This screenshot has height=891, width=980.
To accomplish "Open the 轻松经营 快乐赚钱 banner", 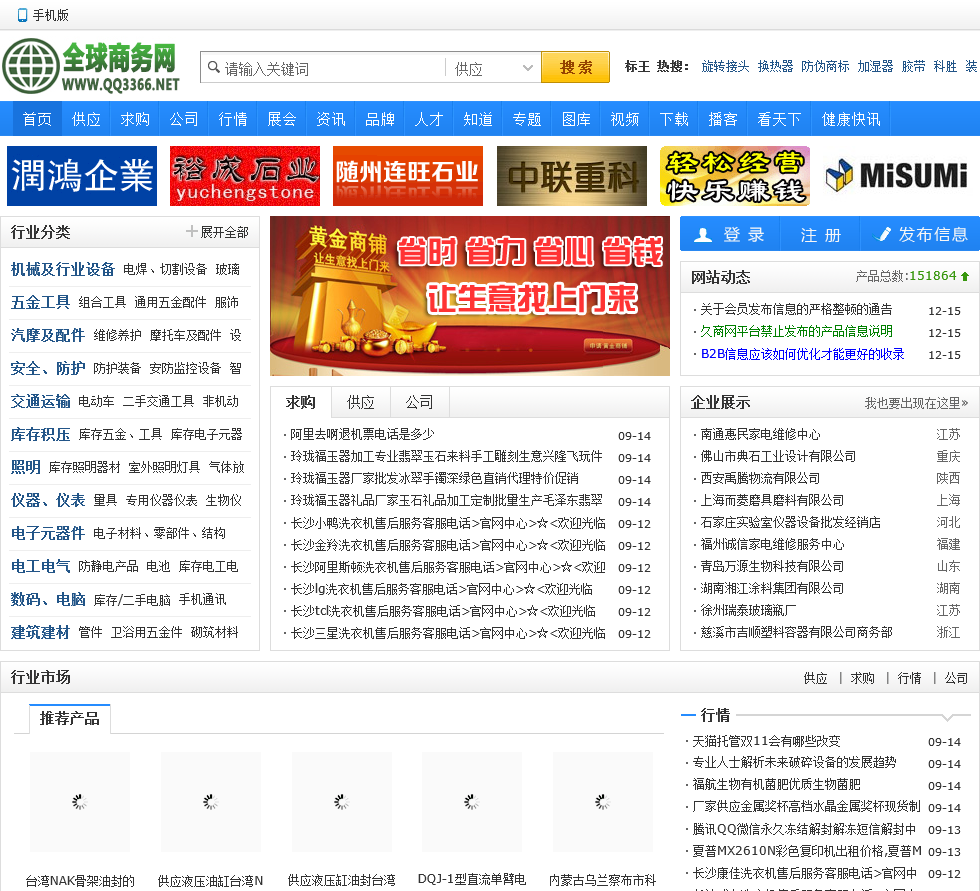I will pyautogui.click(x=735, y=176).
